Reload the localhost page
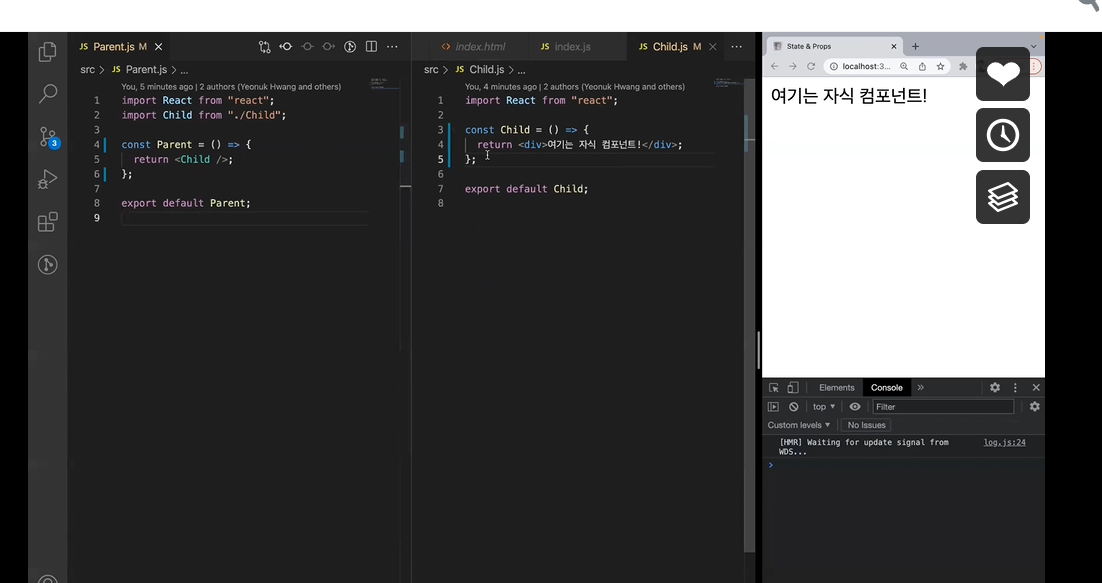The image size is (1102, 583). tap(811, 66)
